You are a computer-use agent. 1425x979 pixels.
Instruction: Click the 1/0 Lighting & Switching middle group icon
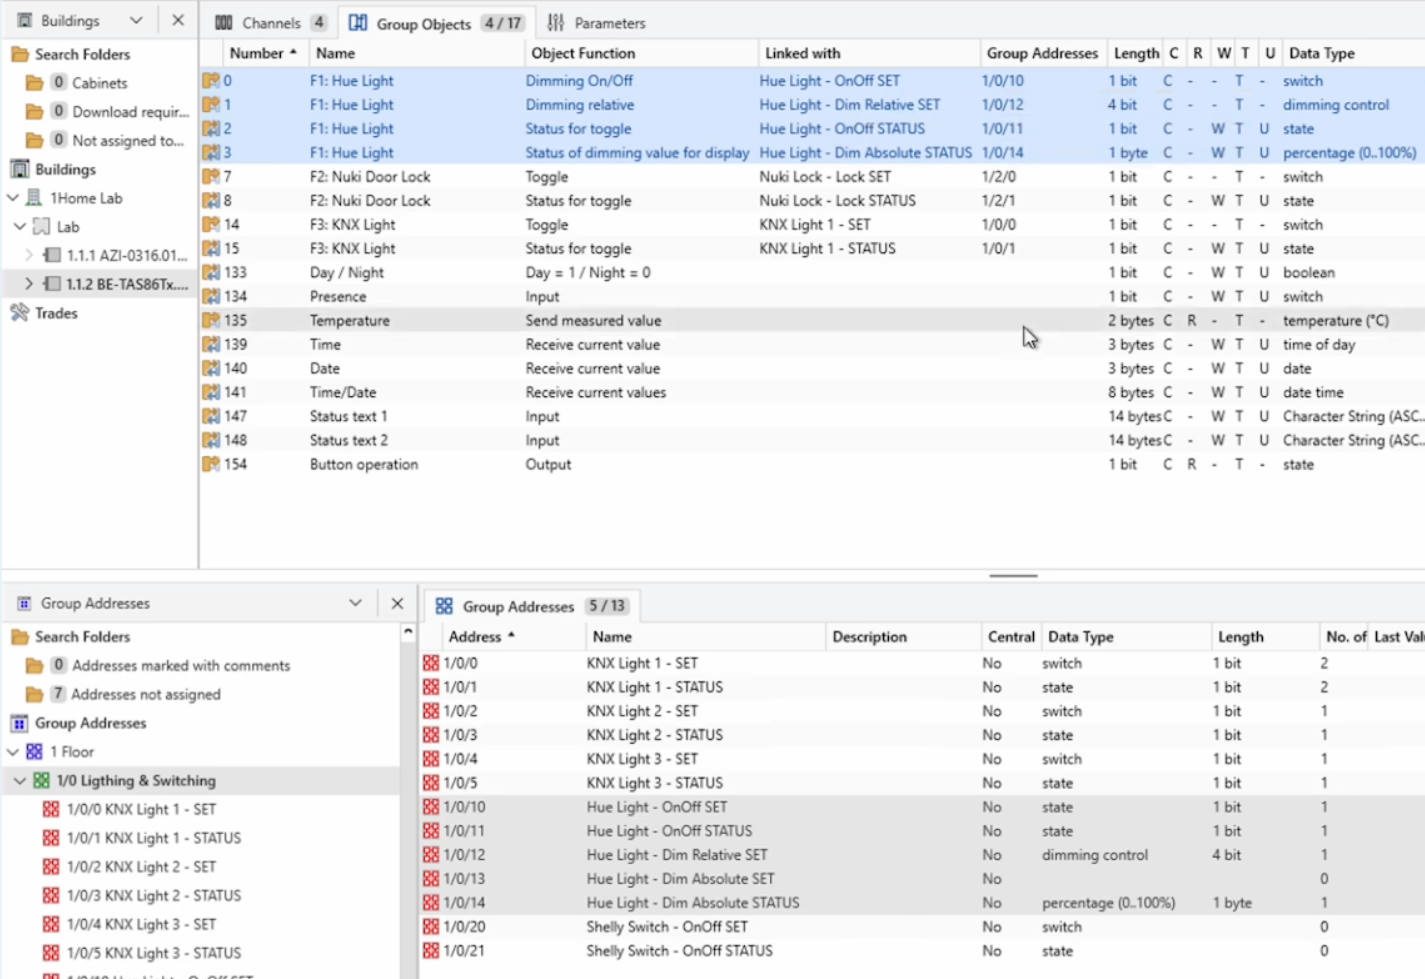[x=41, y=781]
